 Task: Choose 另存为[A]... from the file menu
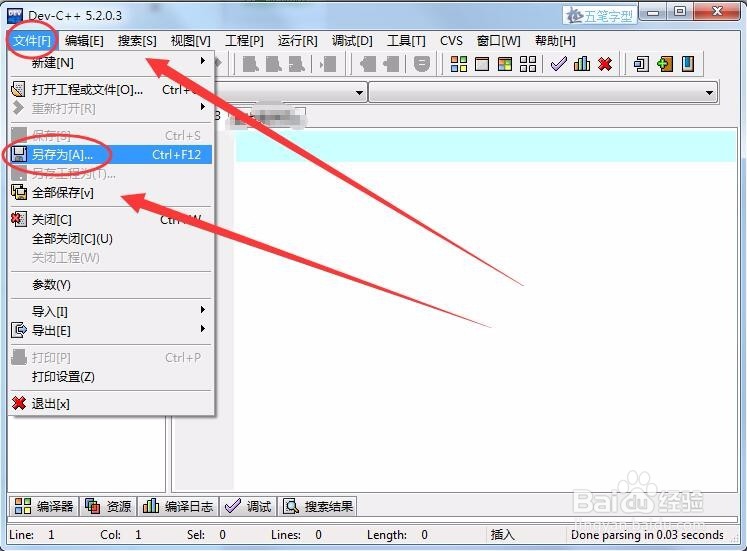click(x=111, y=154)
